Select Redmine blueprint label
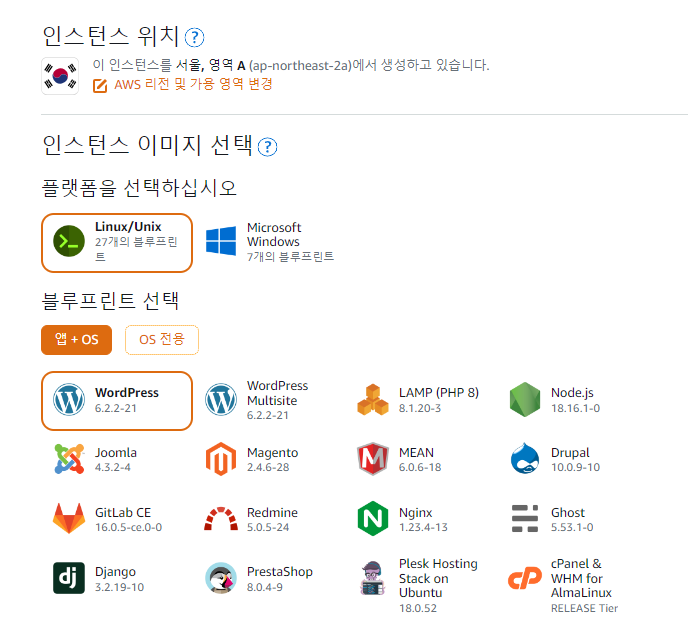688x634 pixels. tap(272, 512)
